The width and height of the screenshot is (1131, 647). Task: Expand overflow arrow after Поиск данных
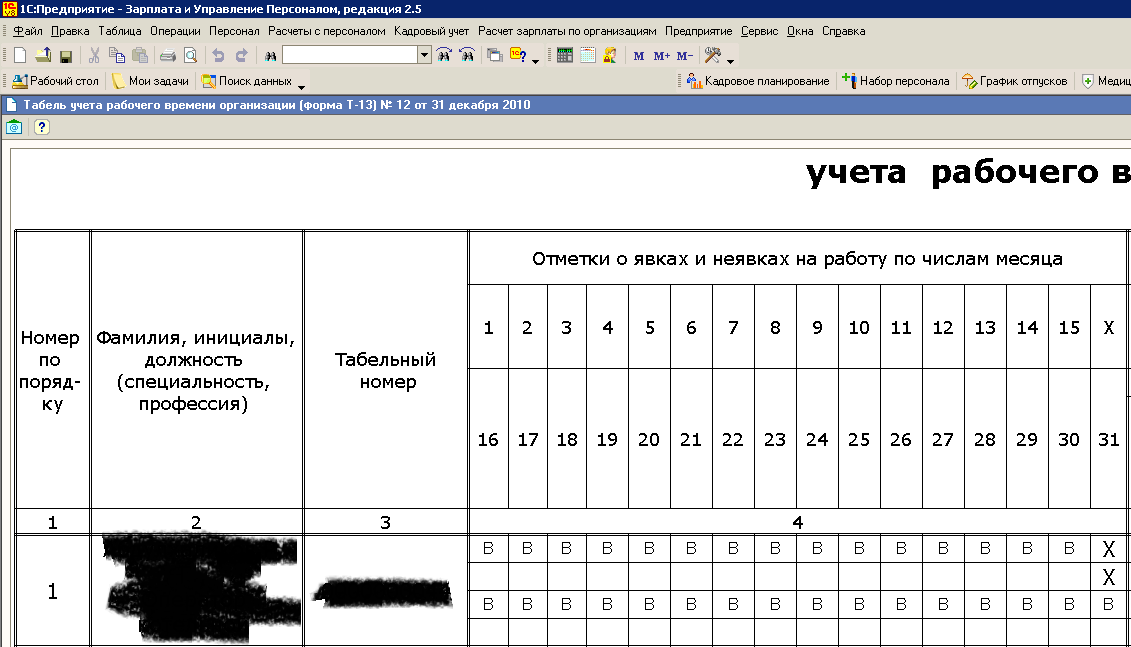click(303, 85)
